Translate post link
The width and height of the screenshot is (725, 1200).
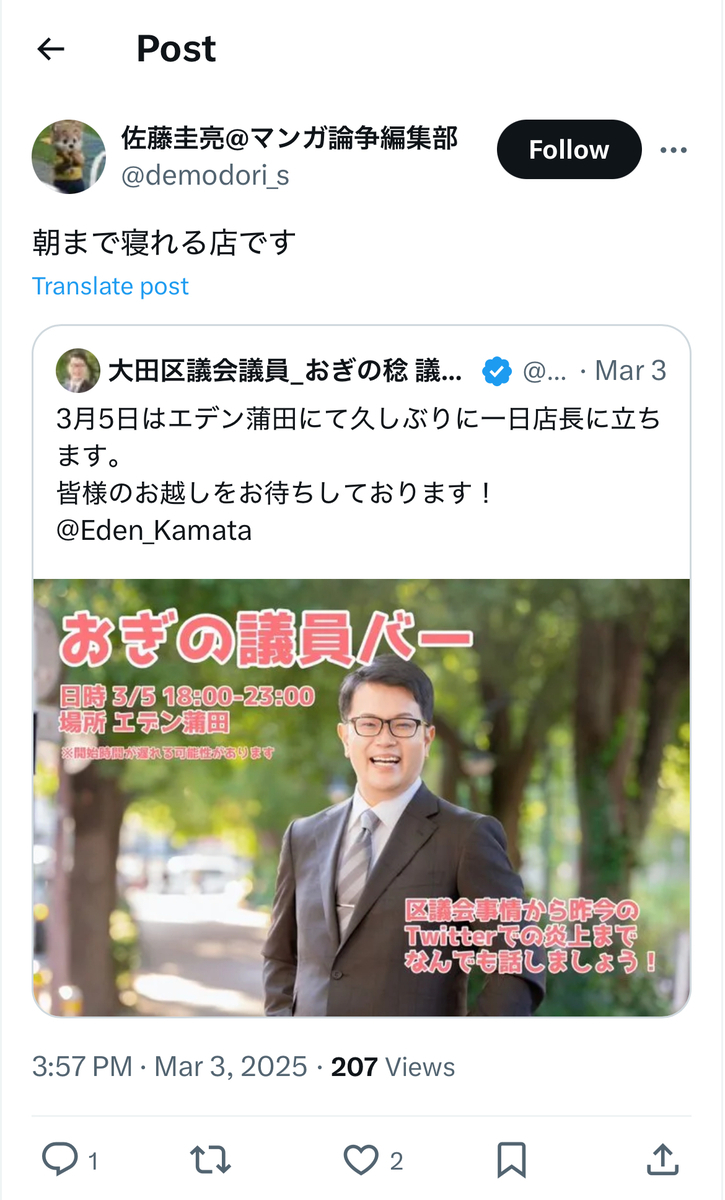[110, 286]
